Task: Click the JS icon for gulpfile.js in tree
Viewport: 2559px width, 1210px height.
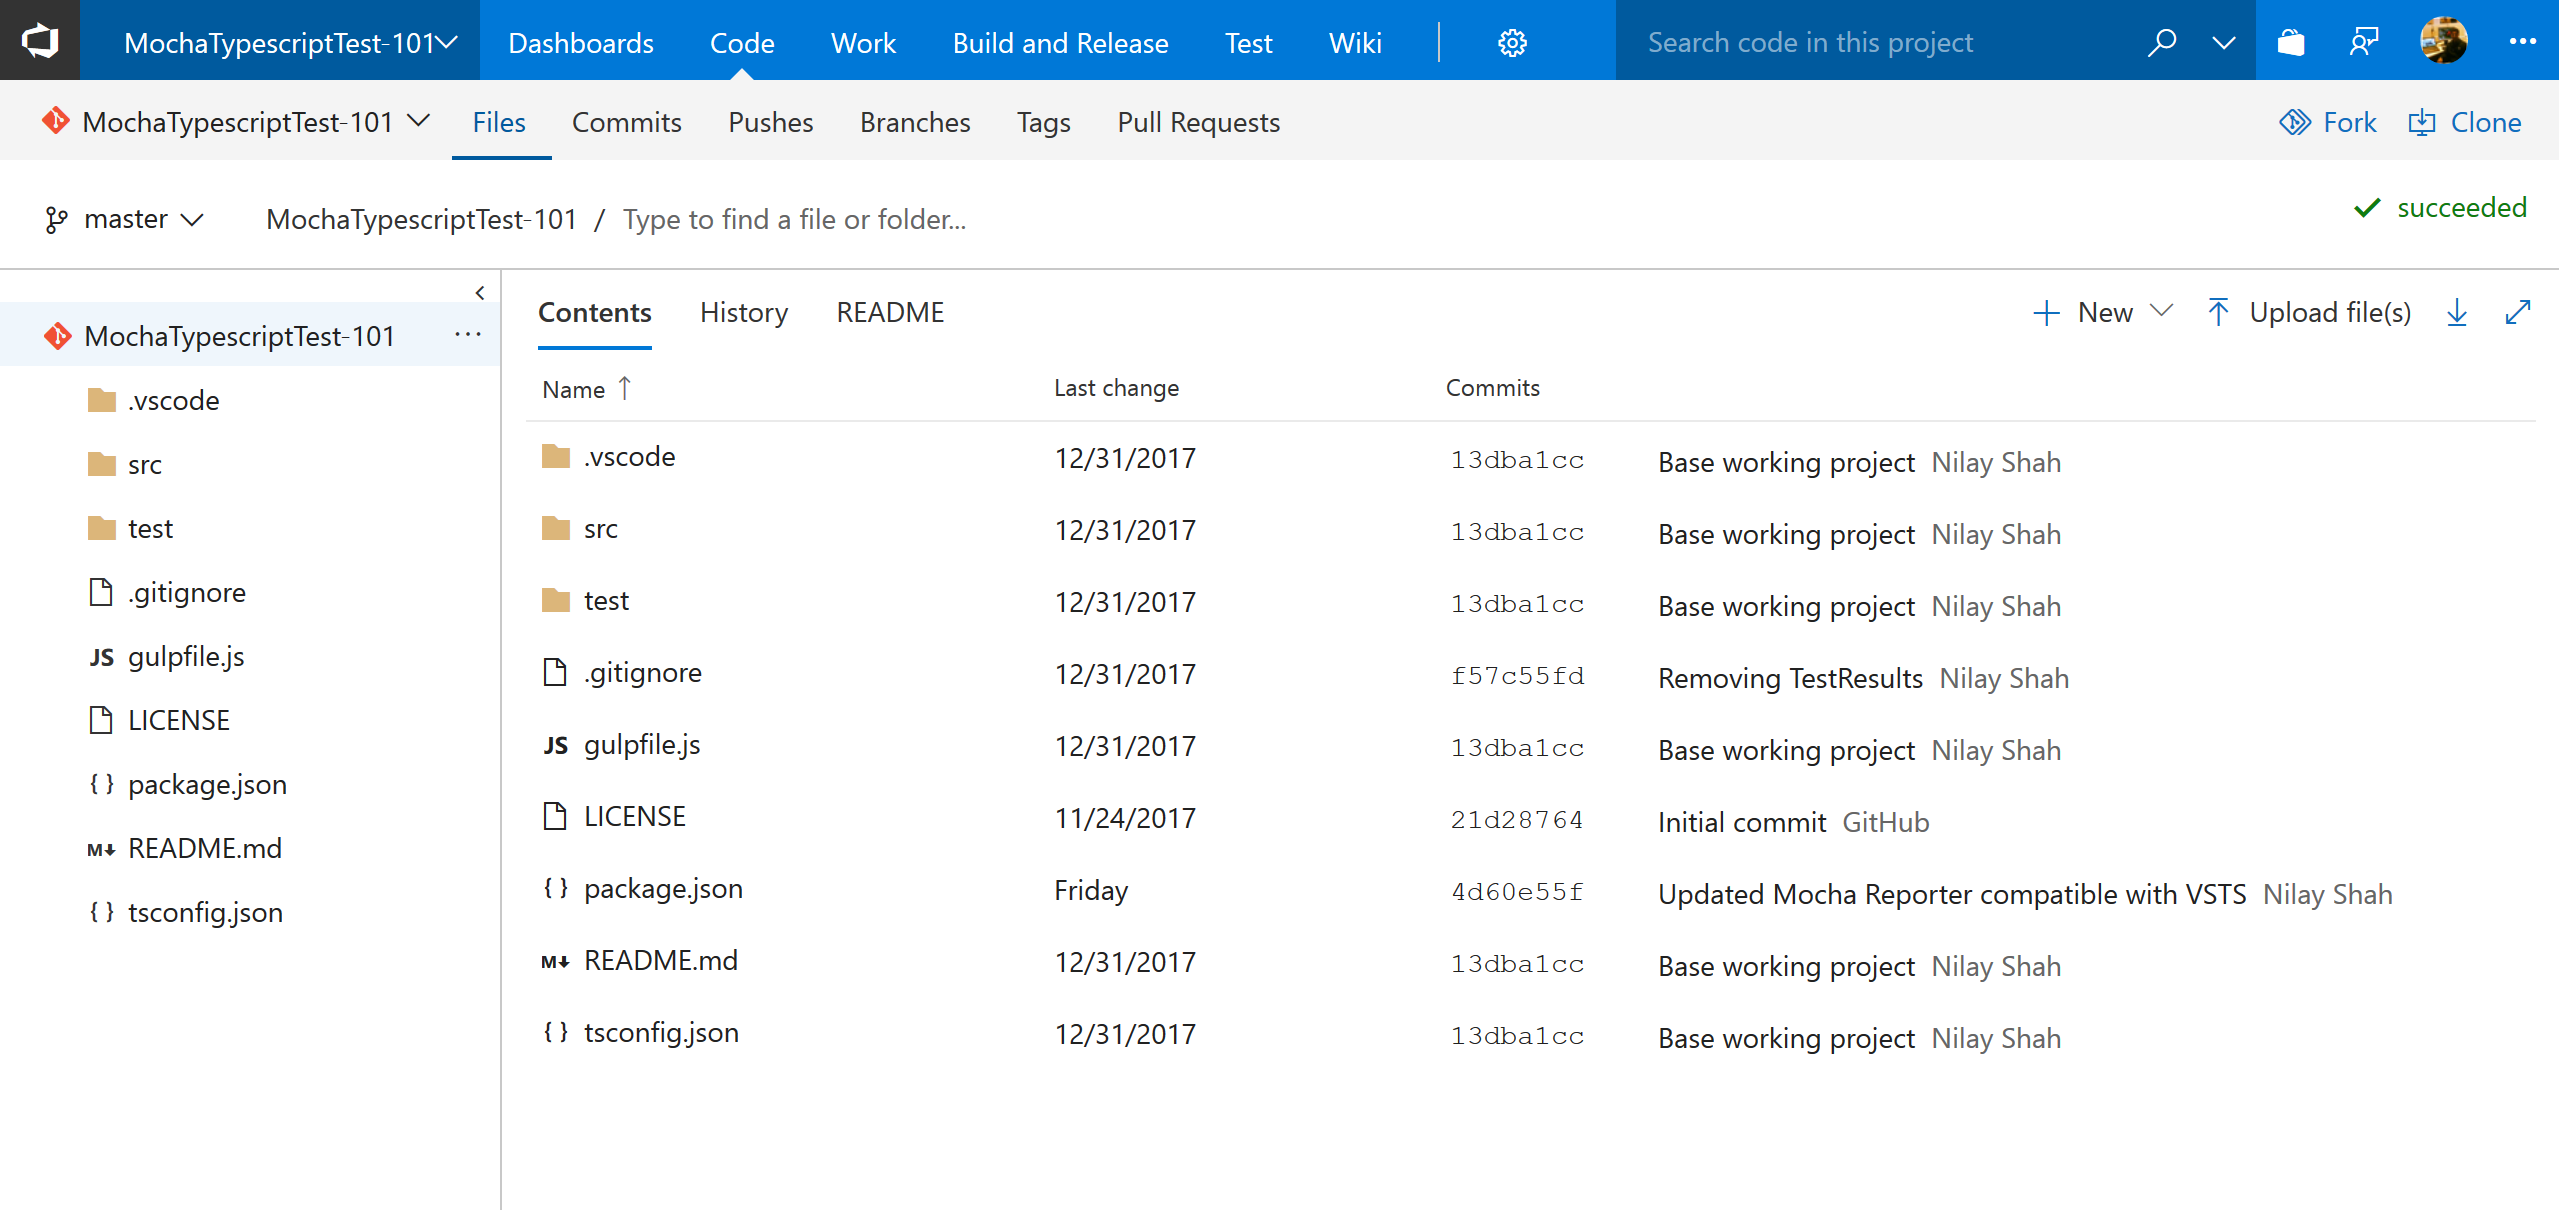Action: click(x=101, y=657)
